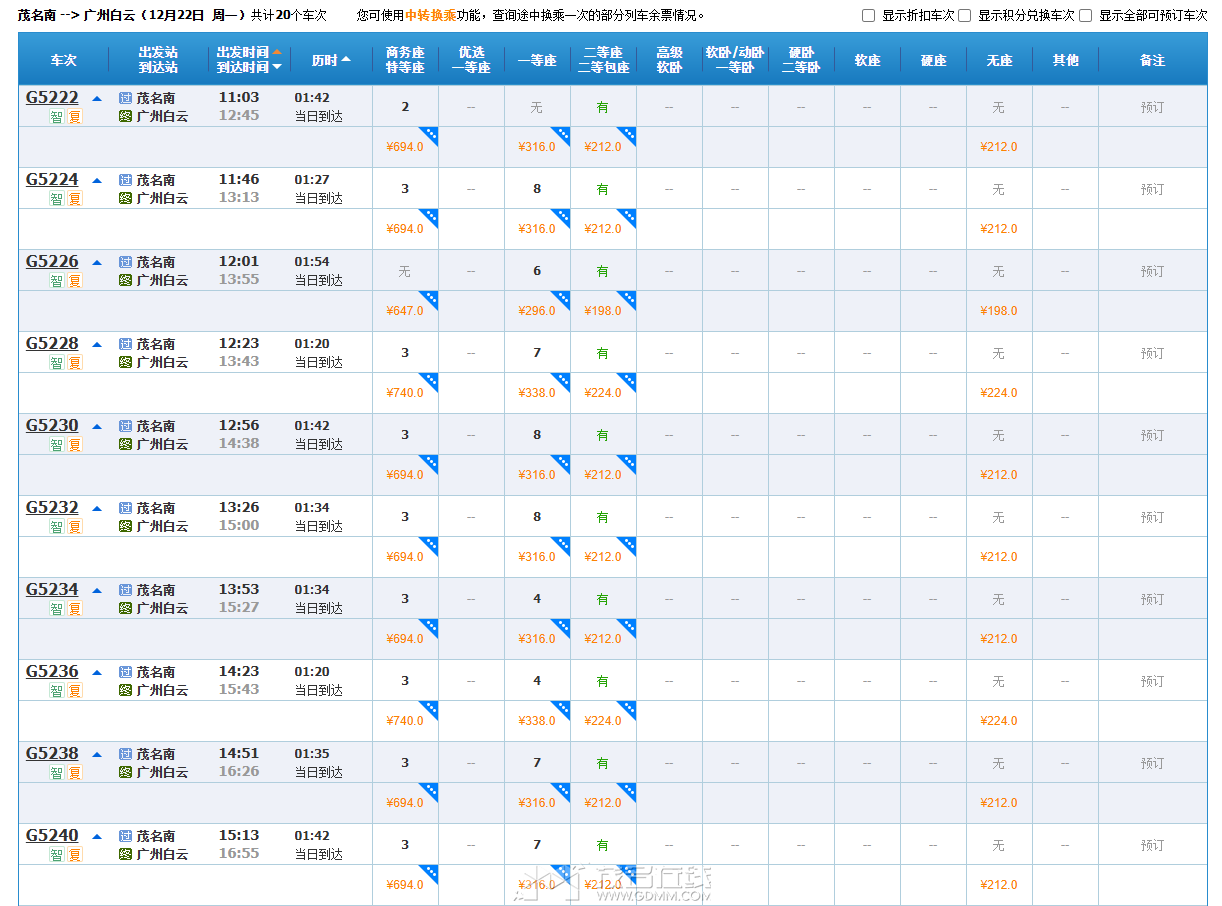Click the 过 station icon in G5226 row
The width and height of the screenshot is (1222, 906).
coord(125,262)
